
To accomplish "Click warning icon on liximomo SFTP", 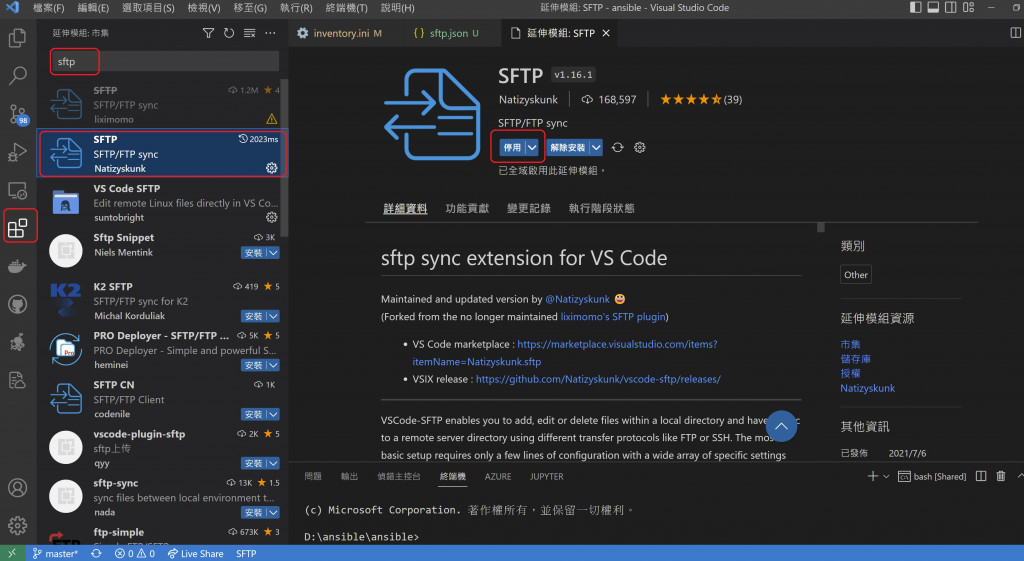I will point(272,119).
